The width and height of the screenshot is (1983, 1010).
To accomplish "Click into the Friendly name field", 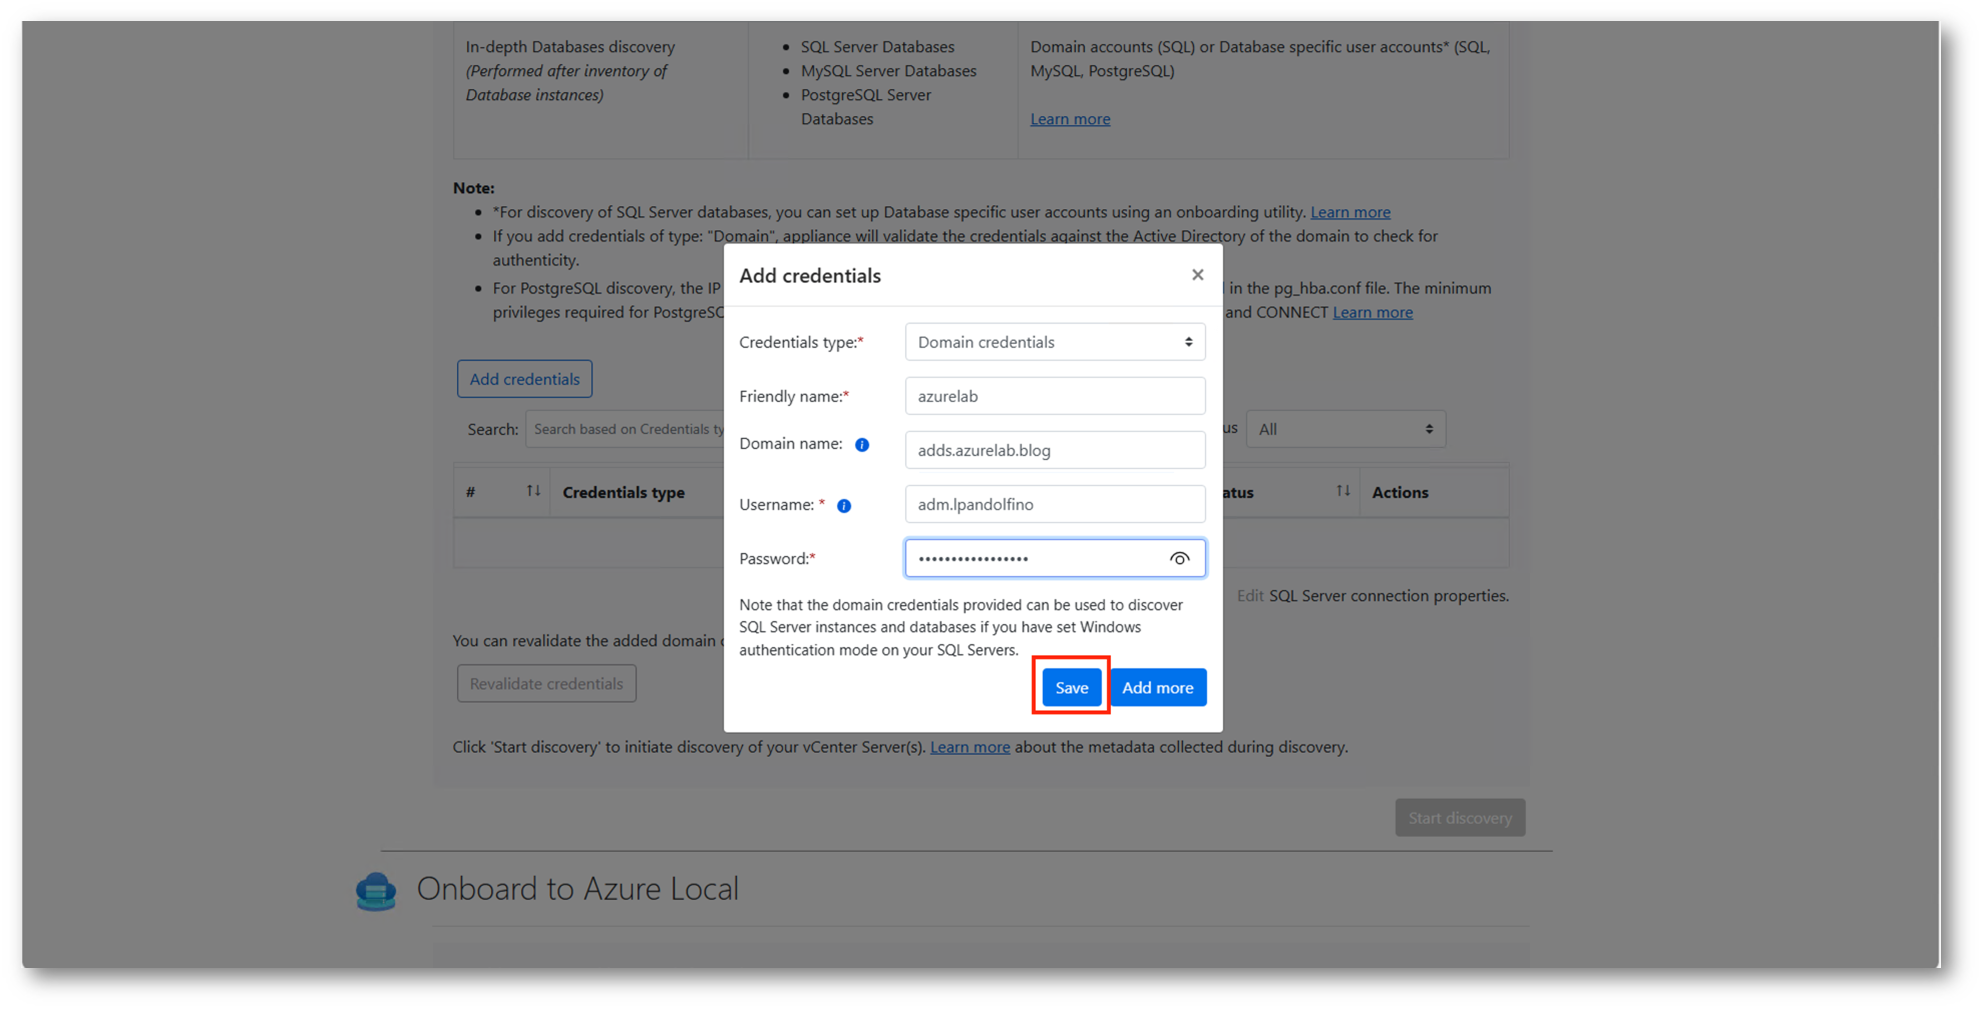I will 1054,396.
